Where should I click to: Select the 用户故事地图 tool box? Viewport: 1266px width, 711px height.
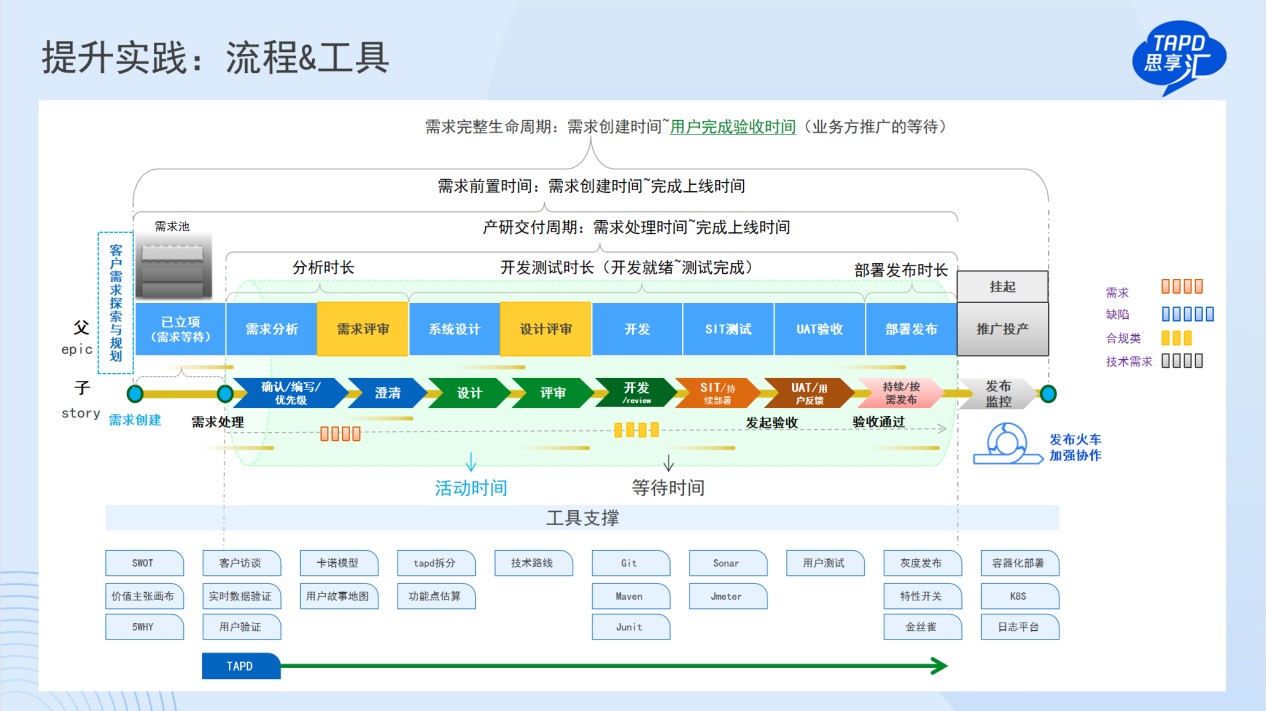click(339, 596)
